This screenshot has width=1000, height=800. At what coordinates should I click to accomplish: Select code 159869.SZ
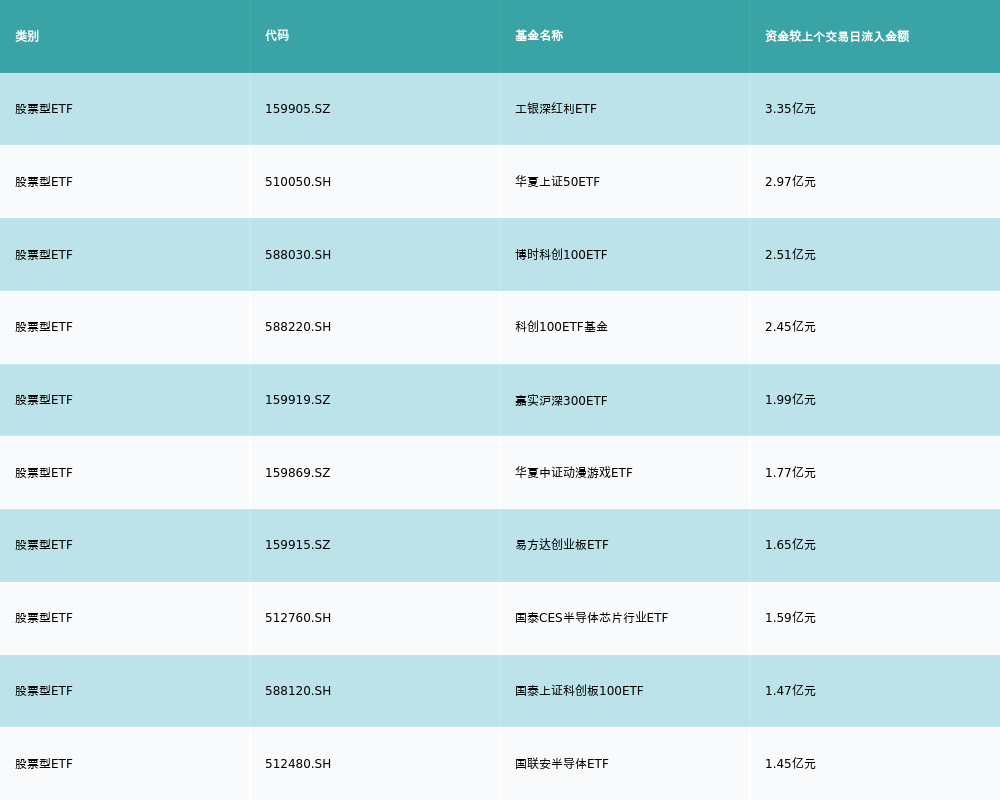(x=298, y=473)
